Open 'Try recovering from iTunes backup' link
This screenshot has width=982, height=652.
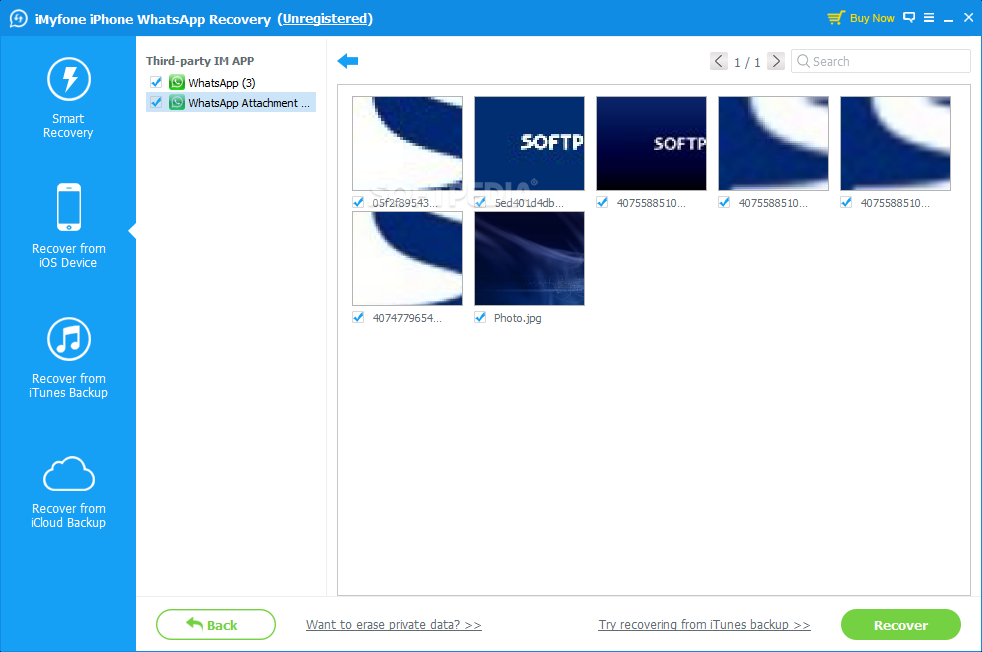(x=704, y=624)
